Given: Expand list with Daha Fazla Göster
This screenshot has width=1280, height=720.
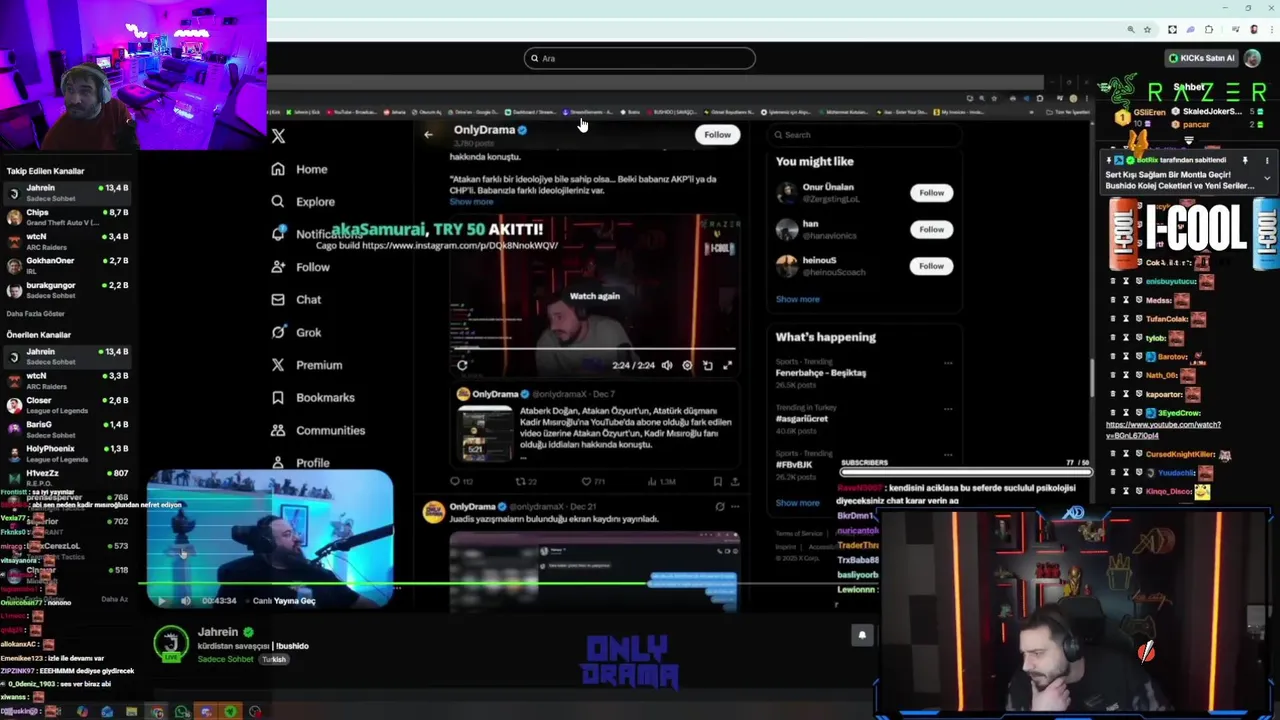Looking at the screenshot, I should coord(35,314).
